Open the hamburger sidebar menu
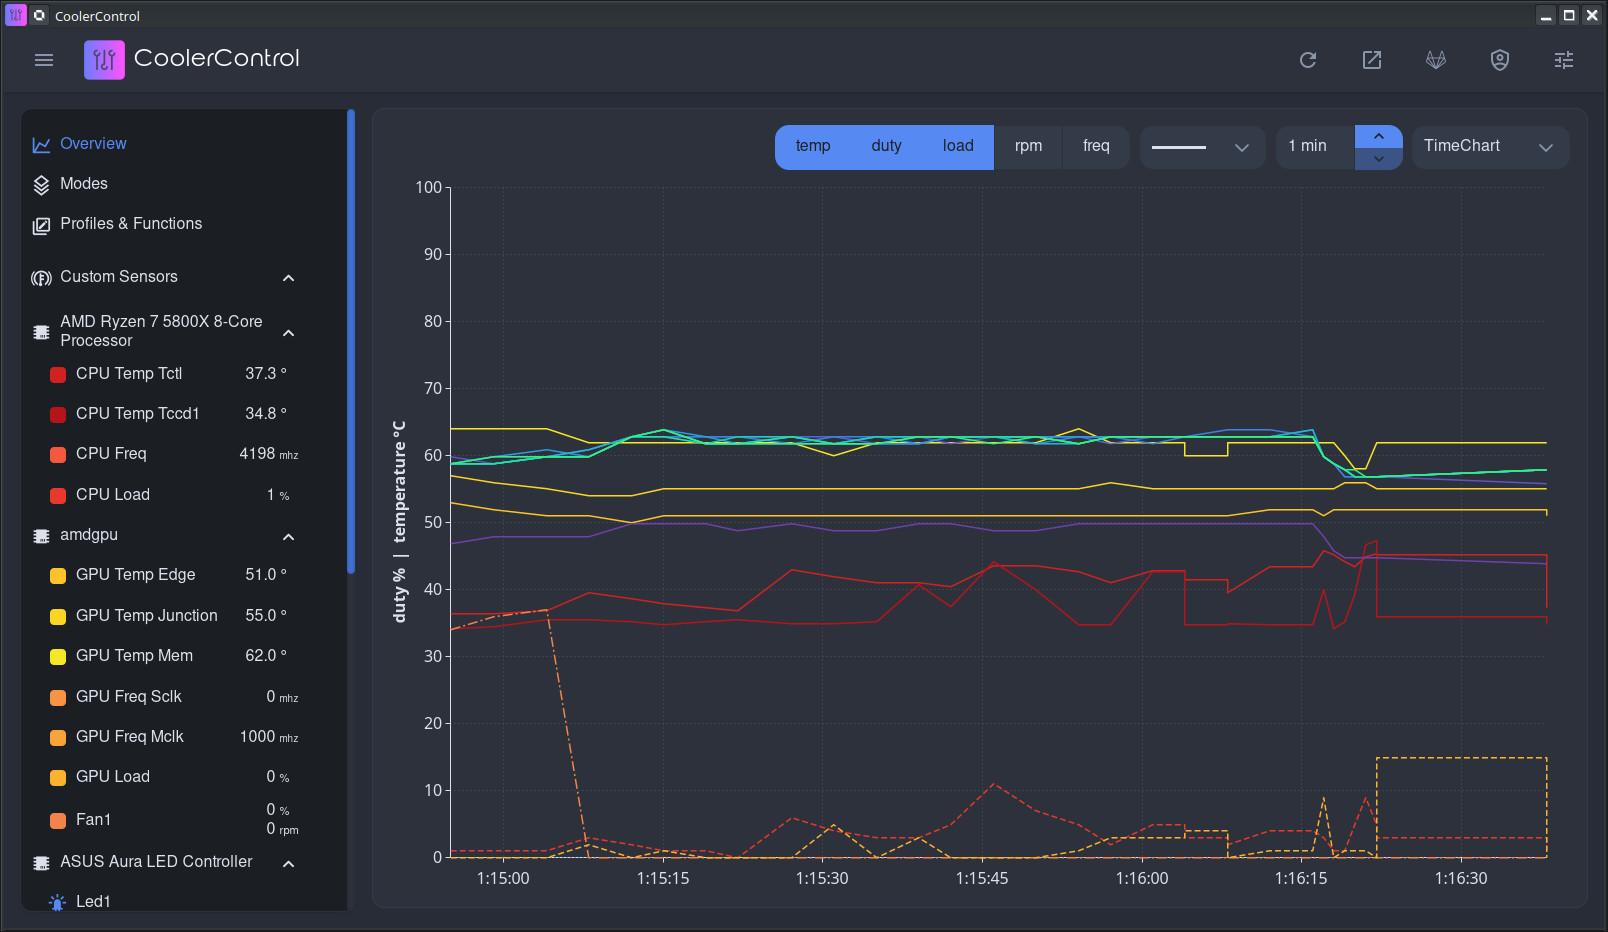1608x932 pixels. [44, 60]
